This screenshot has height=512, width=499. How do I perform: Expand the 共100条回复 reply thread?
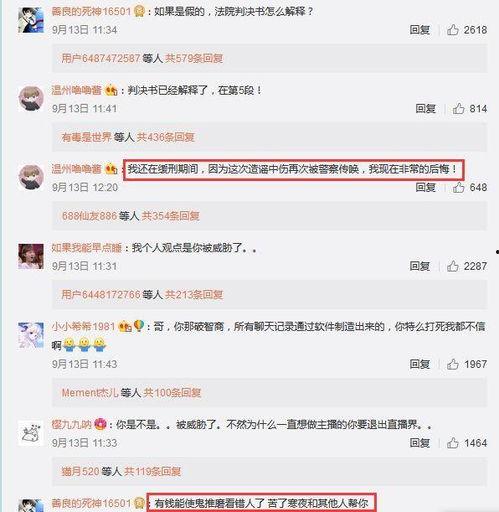point(172,393)
